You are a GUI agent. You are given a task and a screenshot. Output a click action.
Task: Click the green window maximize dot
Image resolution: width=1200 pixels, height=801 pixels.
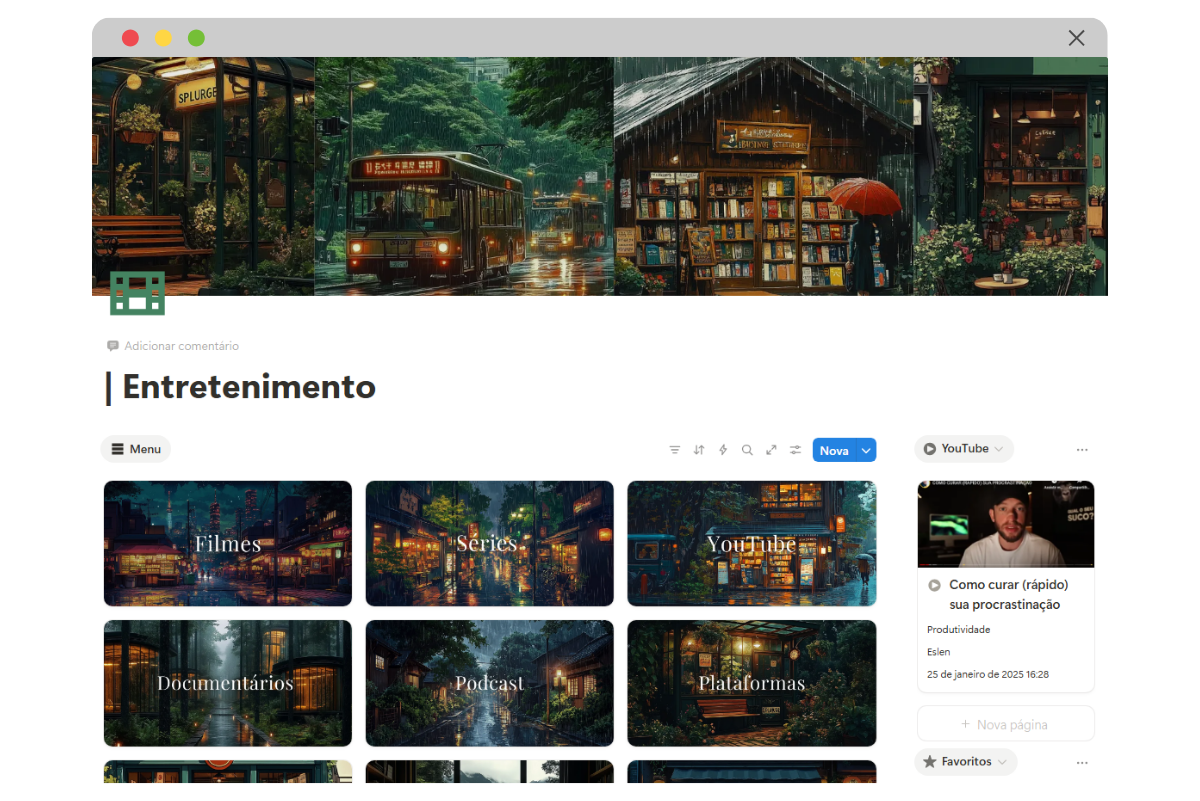coord(196,38)
